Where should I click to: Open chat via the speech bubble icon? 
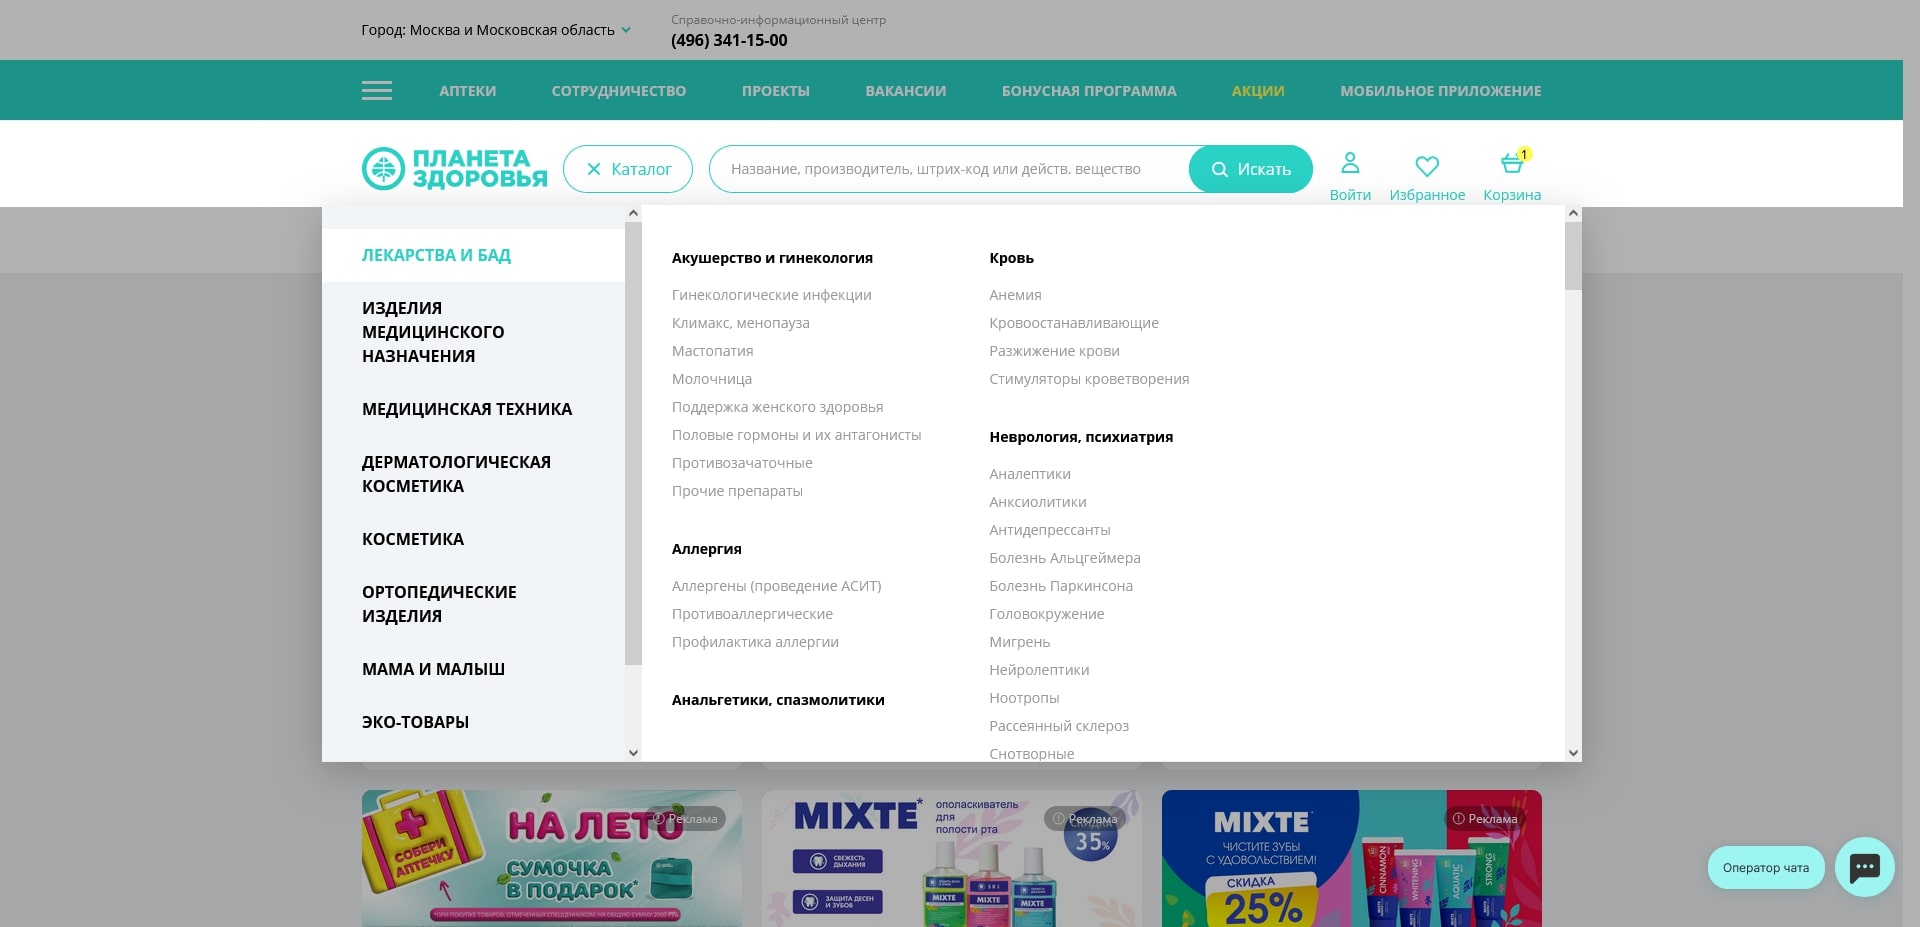point(1864,867)
